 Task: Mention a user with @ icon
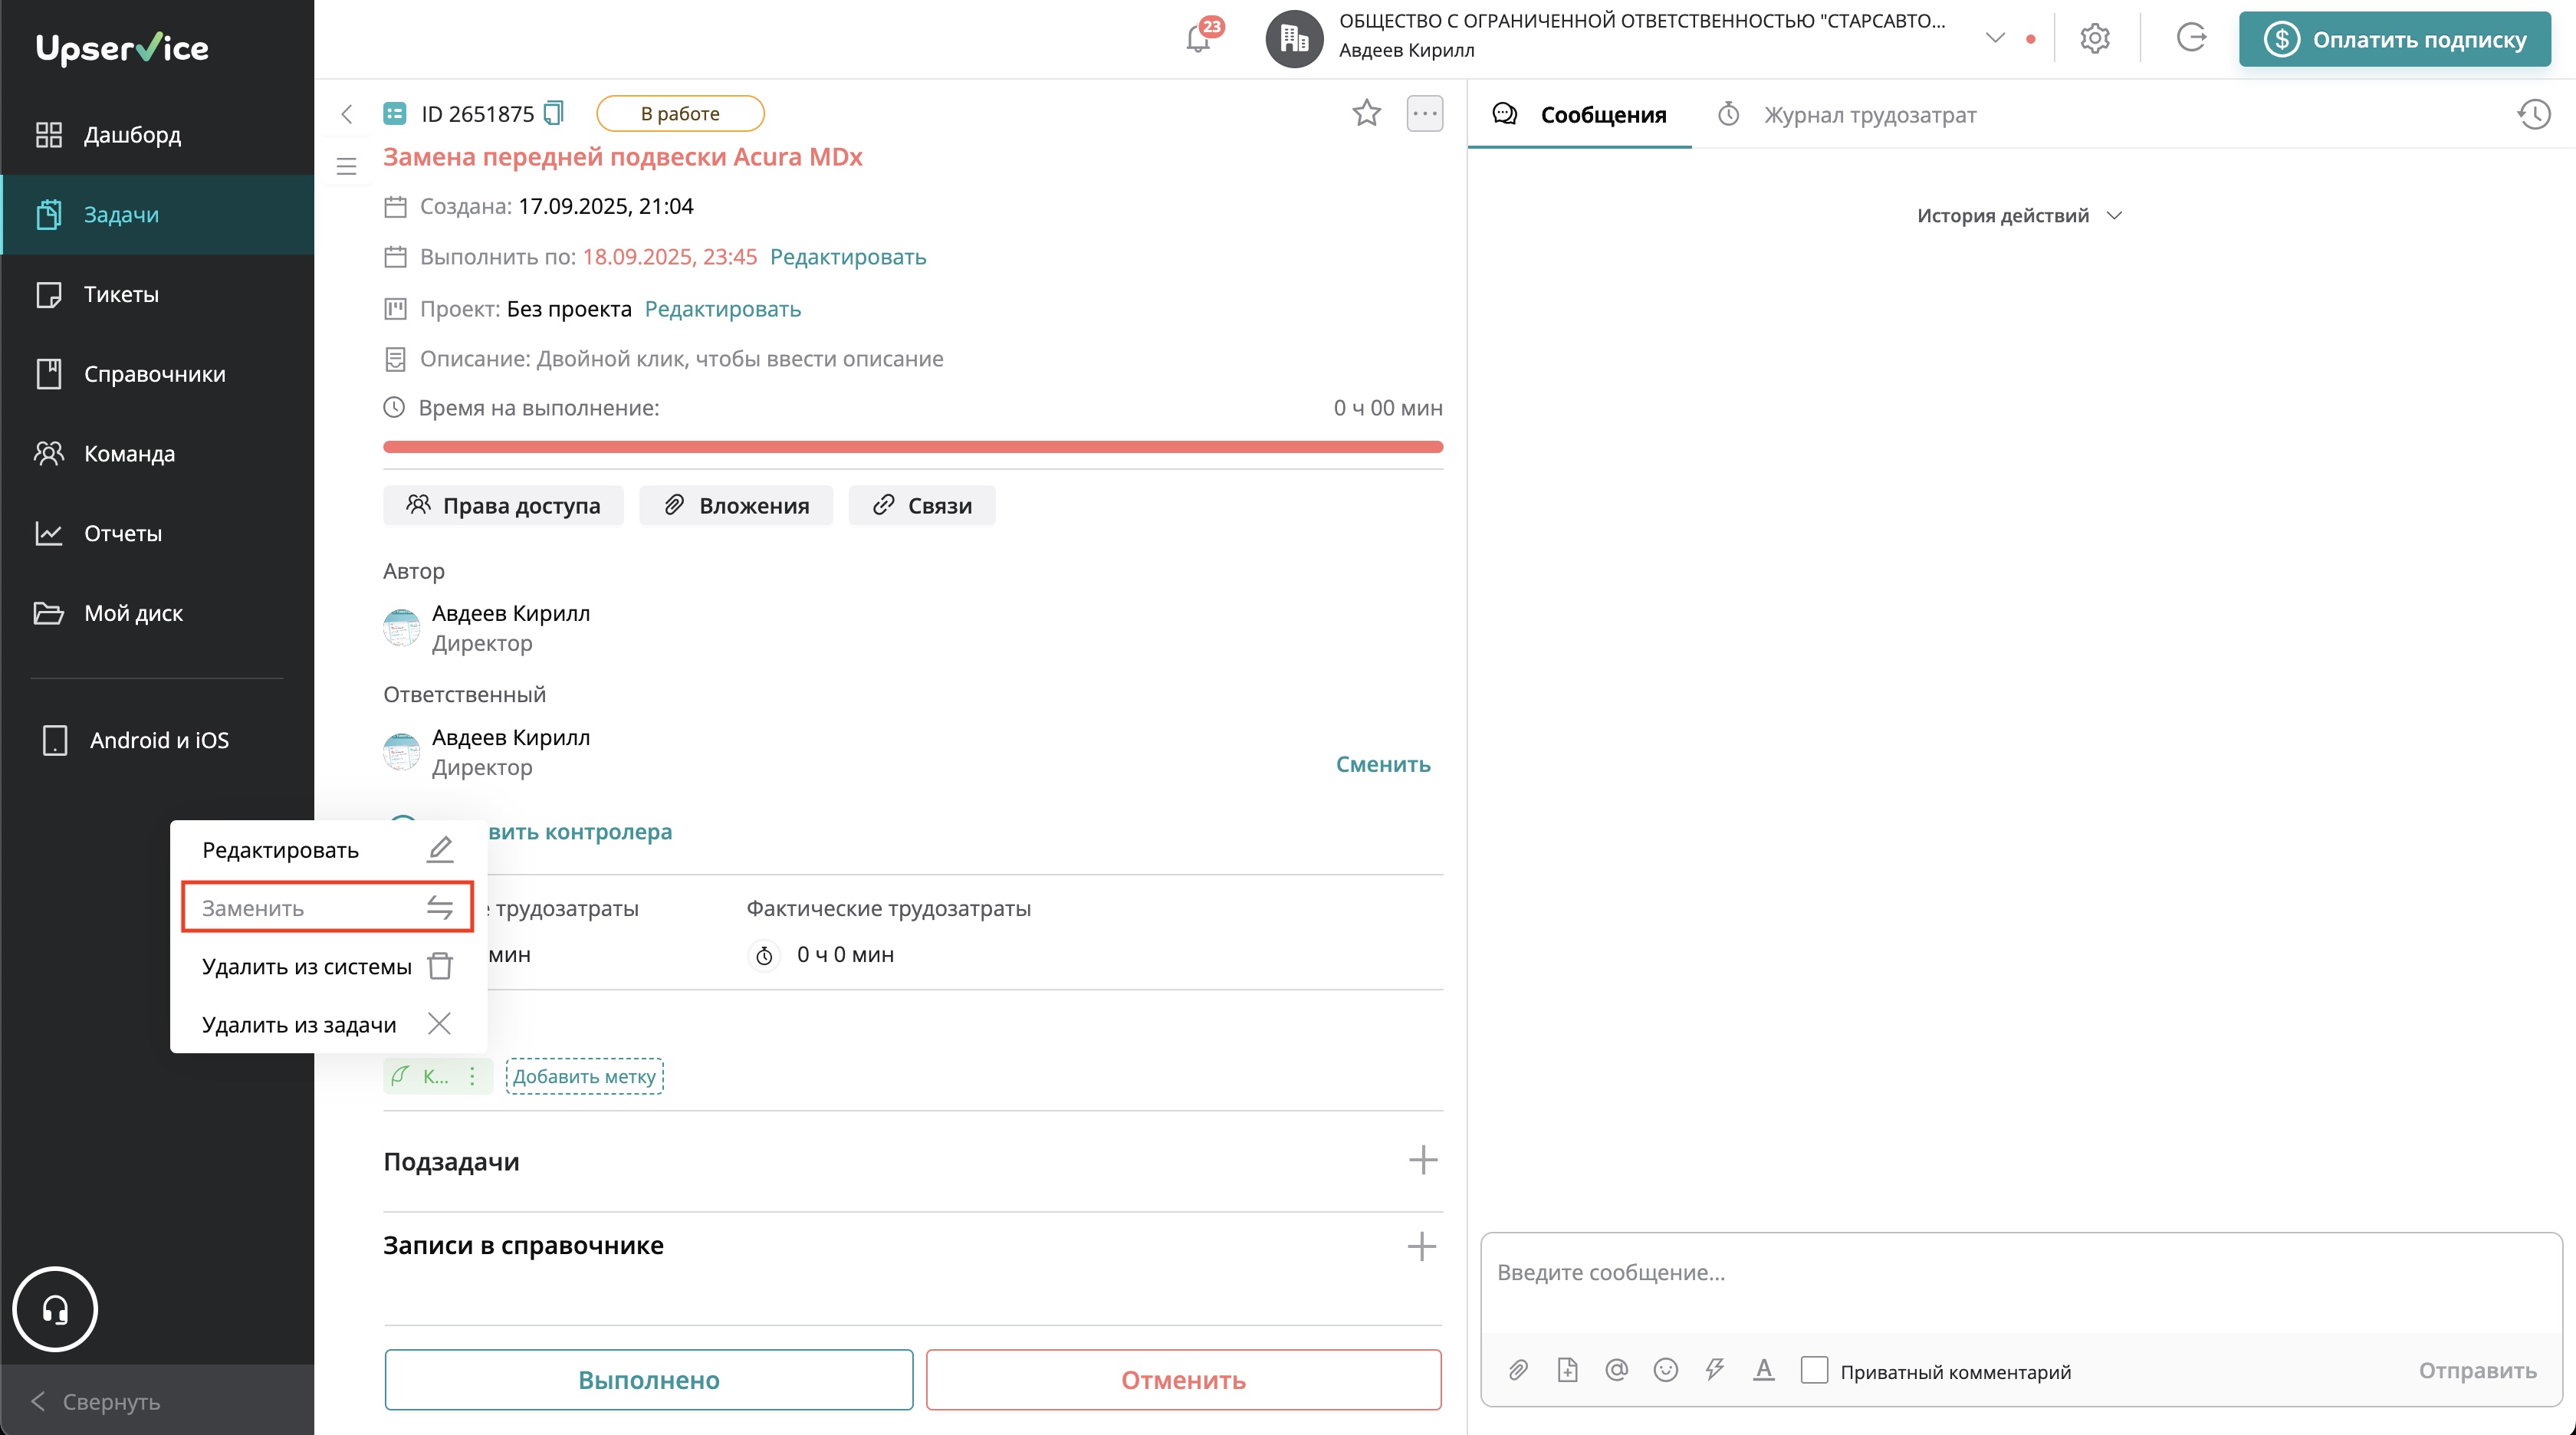[1616, 1370]
